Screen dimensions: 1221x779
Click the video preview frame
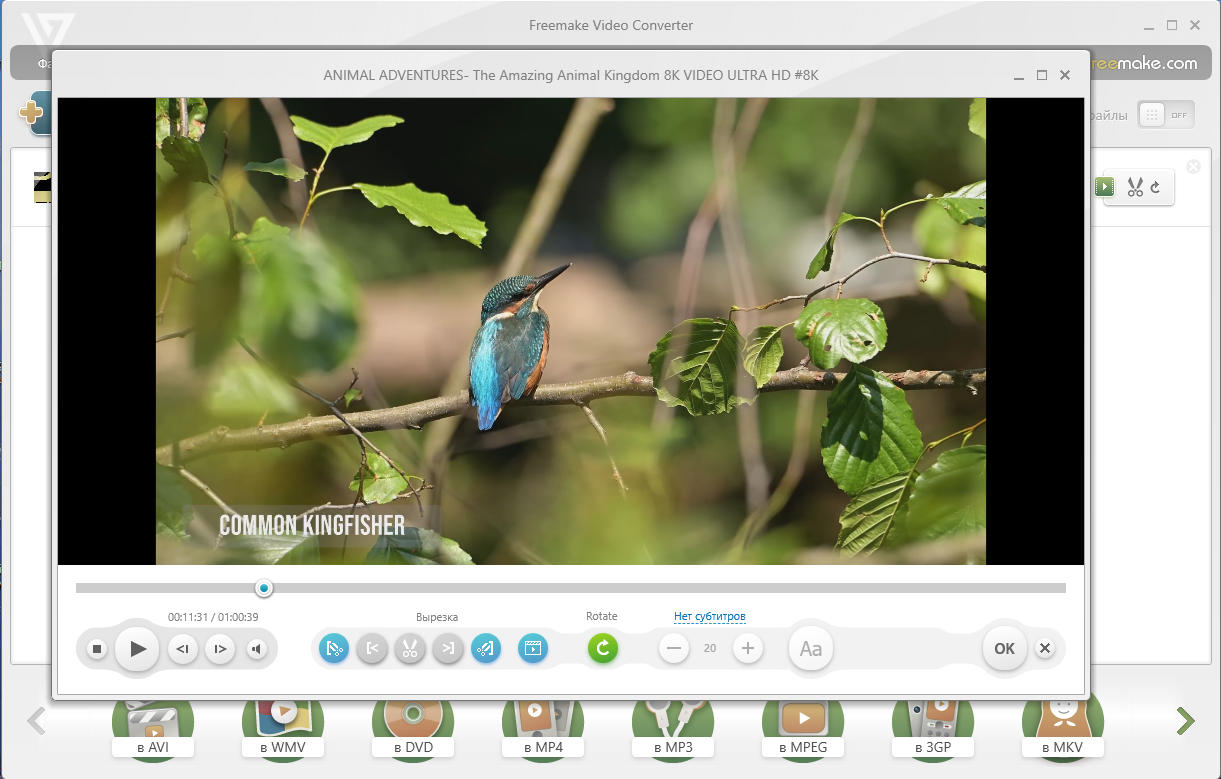571,331
